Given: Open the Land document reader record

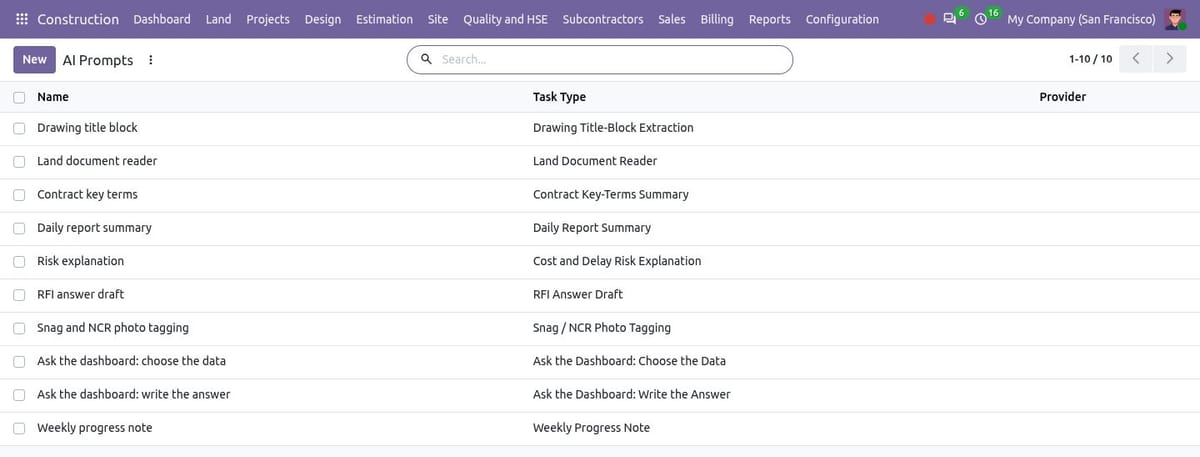Looking at the screenshot, I should (97, 161).
